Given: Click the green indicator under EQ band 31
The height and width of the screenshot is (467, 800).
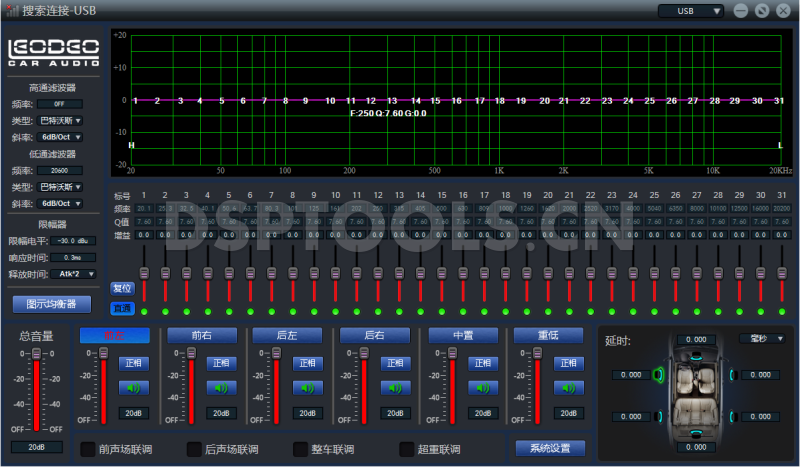Looking at the screenshot, I should [782, 311].
